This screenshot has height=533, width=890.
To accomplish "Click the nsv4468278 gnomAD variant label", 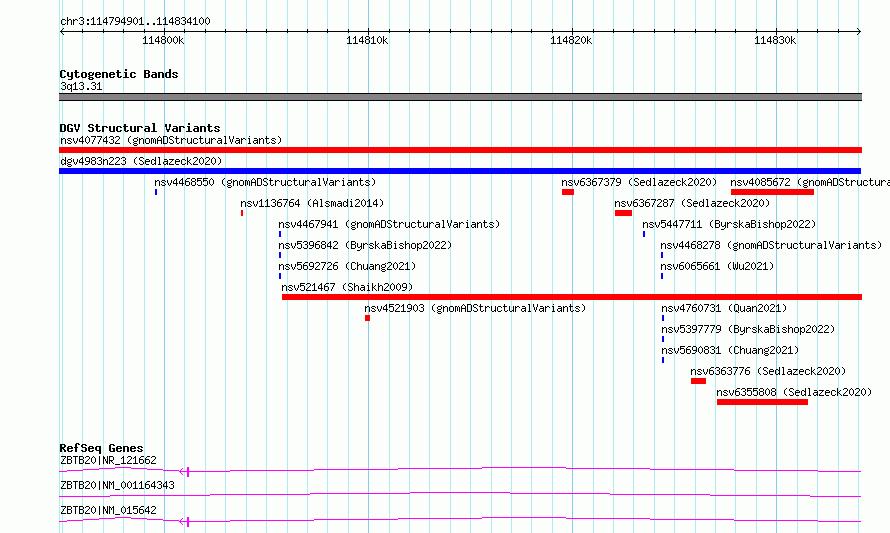I will 771,245.
